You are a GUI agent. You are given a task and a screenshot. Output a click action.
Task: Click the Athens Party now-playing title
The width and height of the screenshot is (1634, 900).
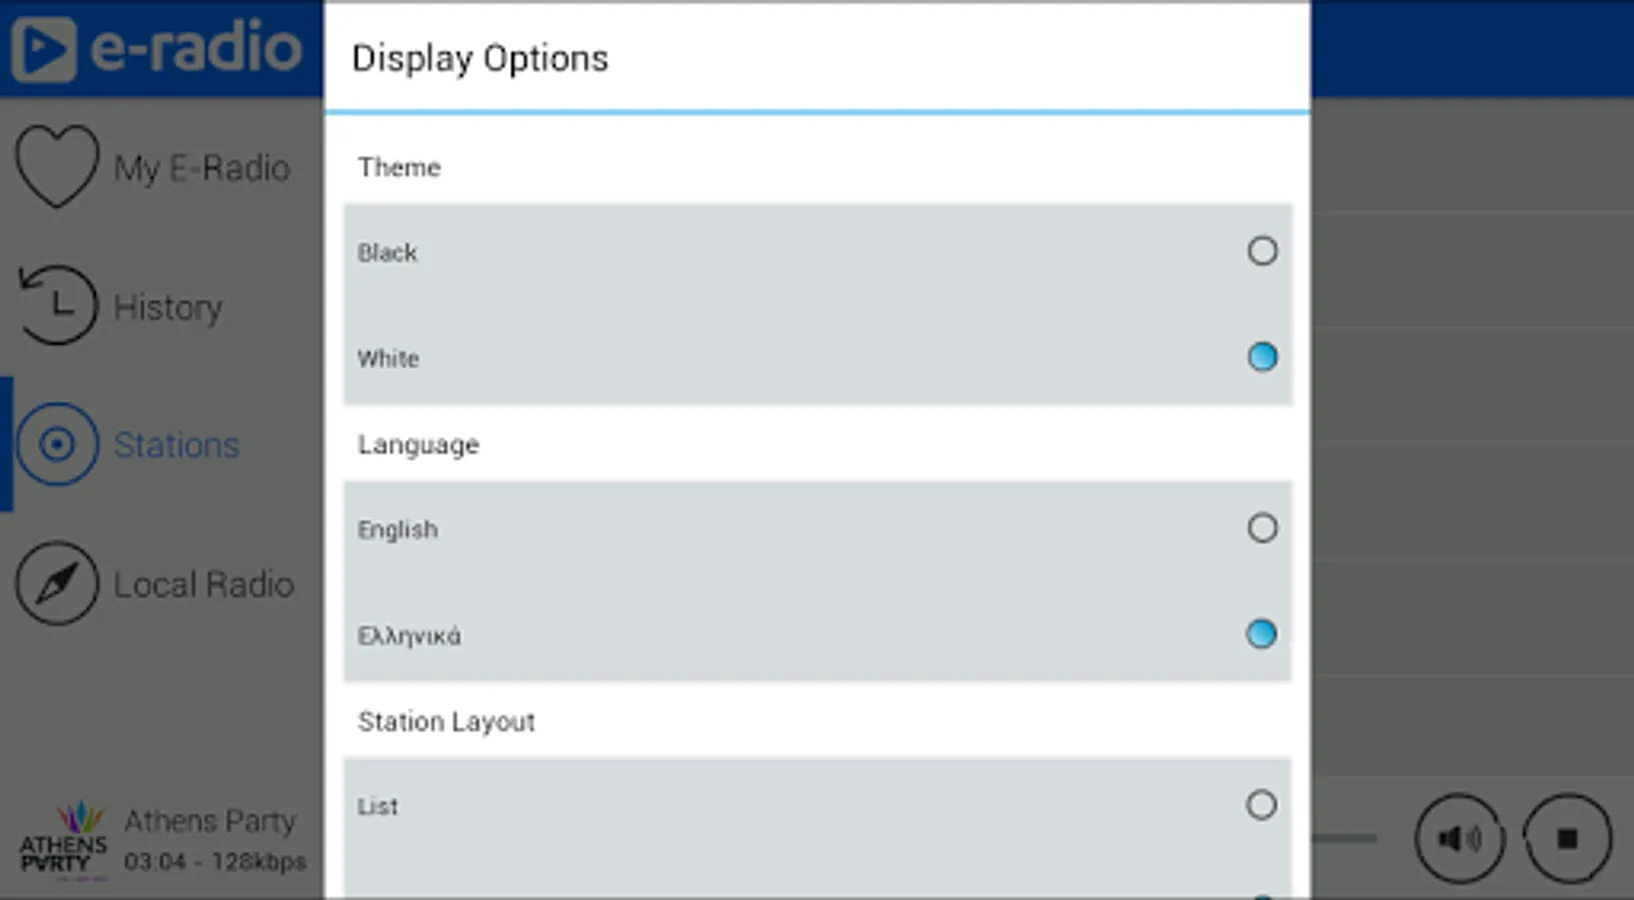(210, 821)
